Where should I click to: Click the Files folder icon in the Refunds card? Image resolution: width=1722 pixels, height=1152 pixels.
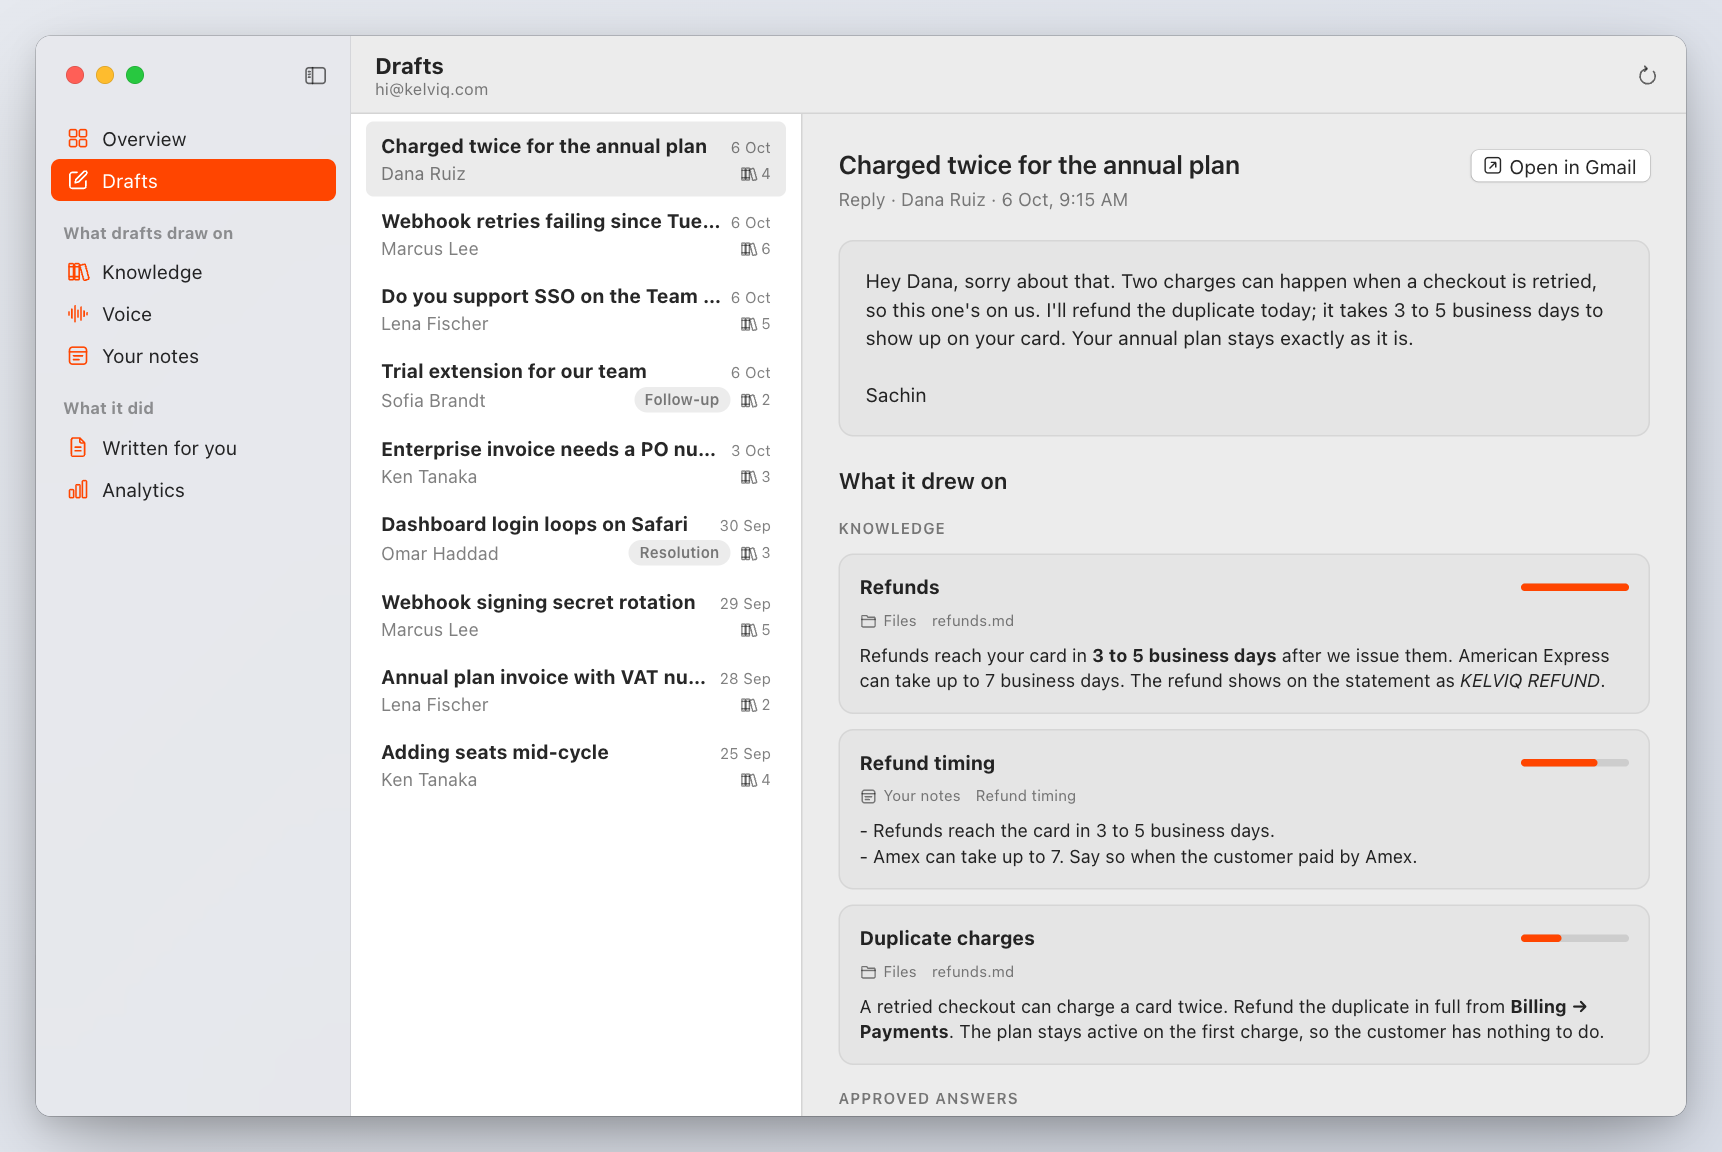868,621
